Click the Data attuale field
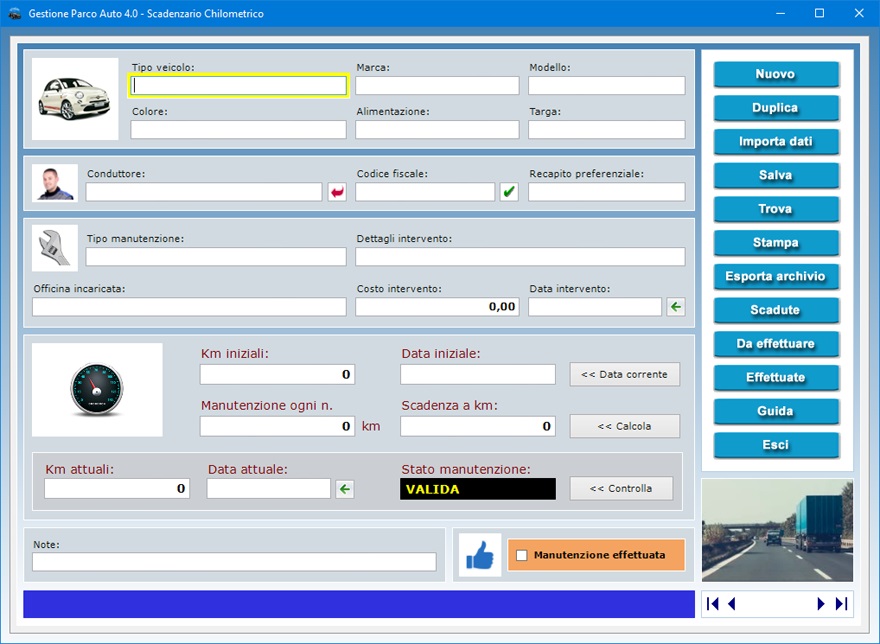This screenshot has height=644, width=880. (x=268, y=488)
